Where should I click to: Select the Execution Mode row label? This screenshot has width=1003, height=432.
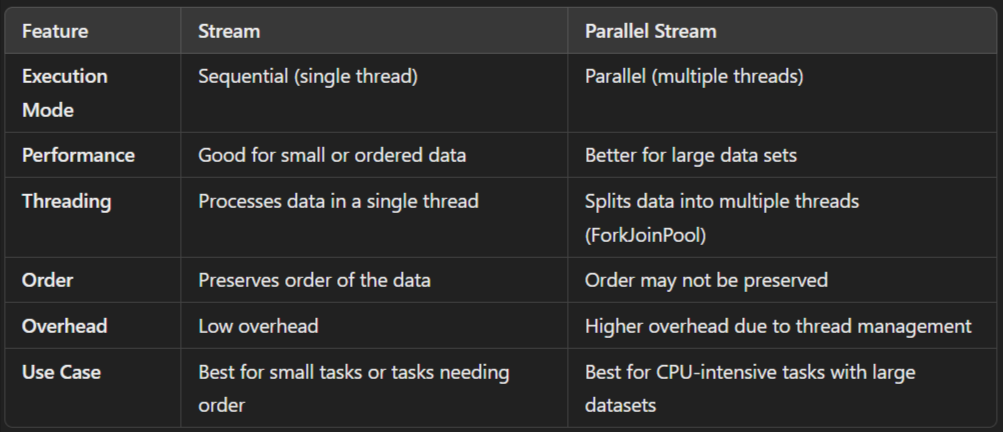click(64, 93)
